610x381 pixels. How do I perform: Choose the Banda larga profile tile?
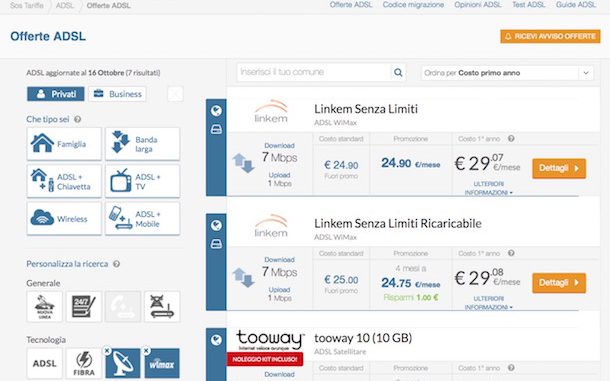click(x=142, y=144)
